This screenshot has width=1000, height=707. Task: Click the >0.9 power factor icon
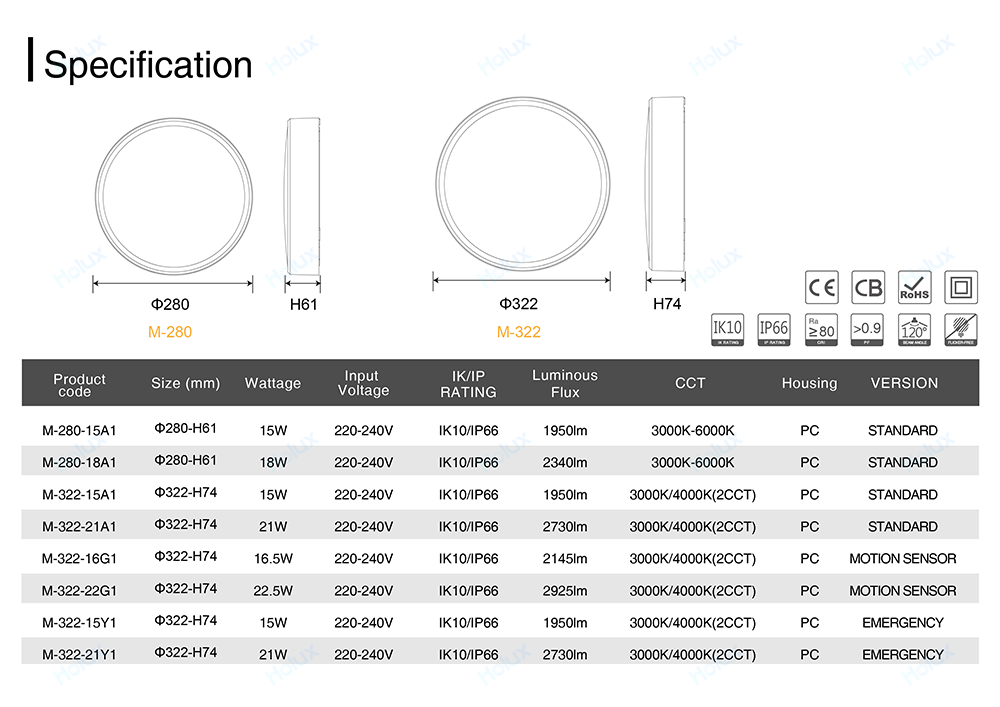coord(867,330)
